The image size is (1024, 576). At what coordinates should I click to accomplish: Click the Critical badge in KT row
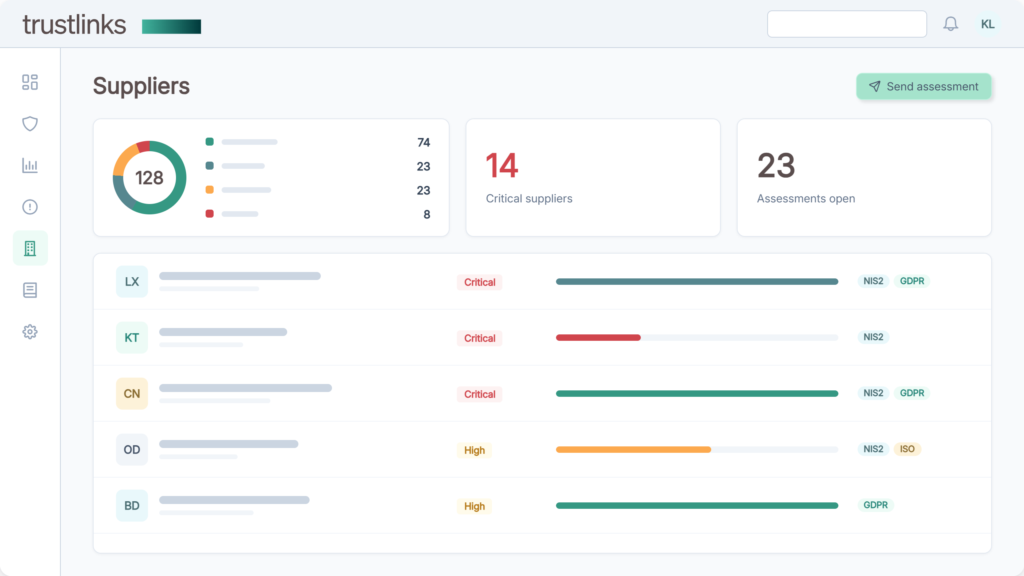[x=479, y=338]
